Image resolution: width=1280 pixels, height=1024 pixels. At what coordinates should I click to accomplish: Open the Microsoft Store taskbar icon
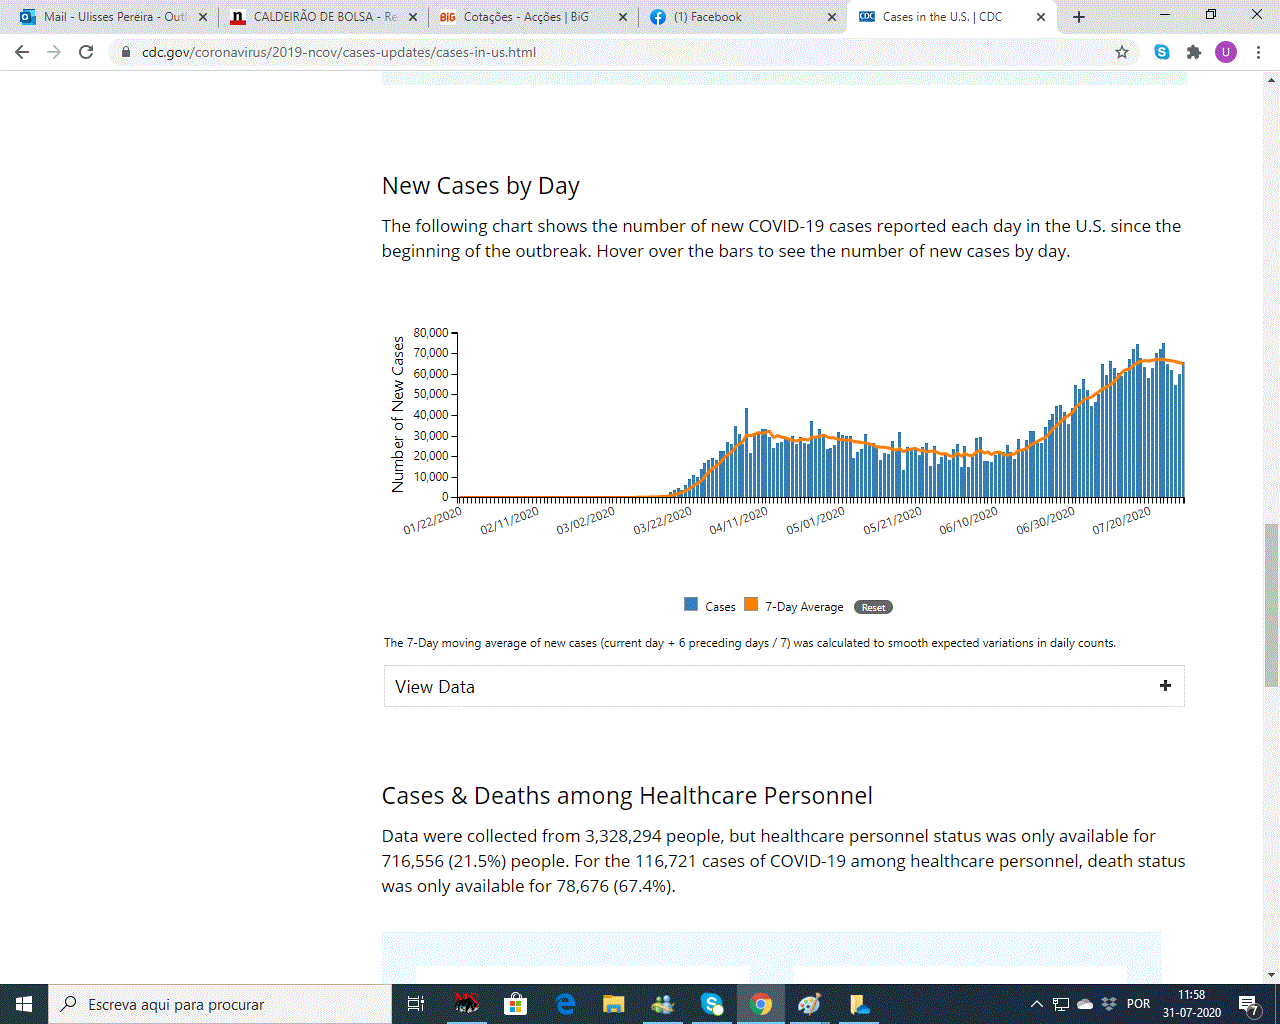515,1004
